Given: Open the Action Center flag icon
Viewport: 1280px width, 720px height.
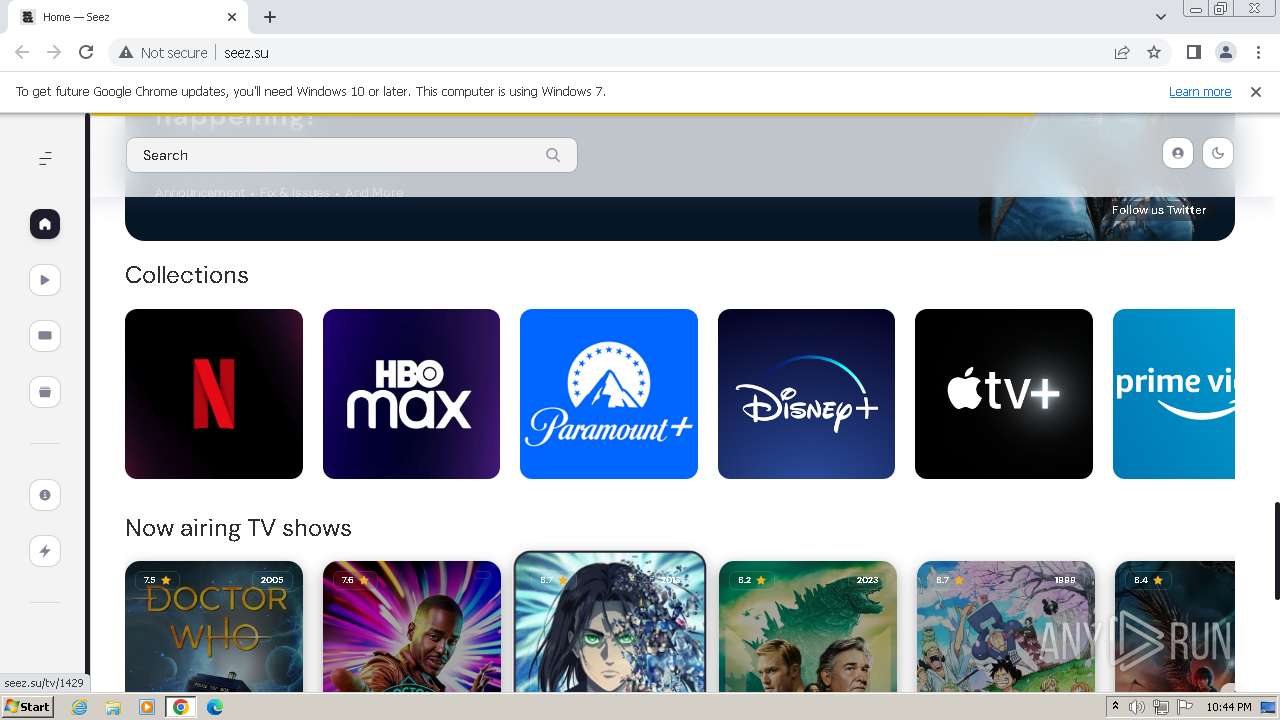Looking at the screenshot, I should [1185, 707].
